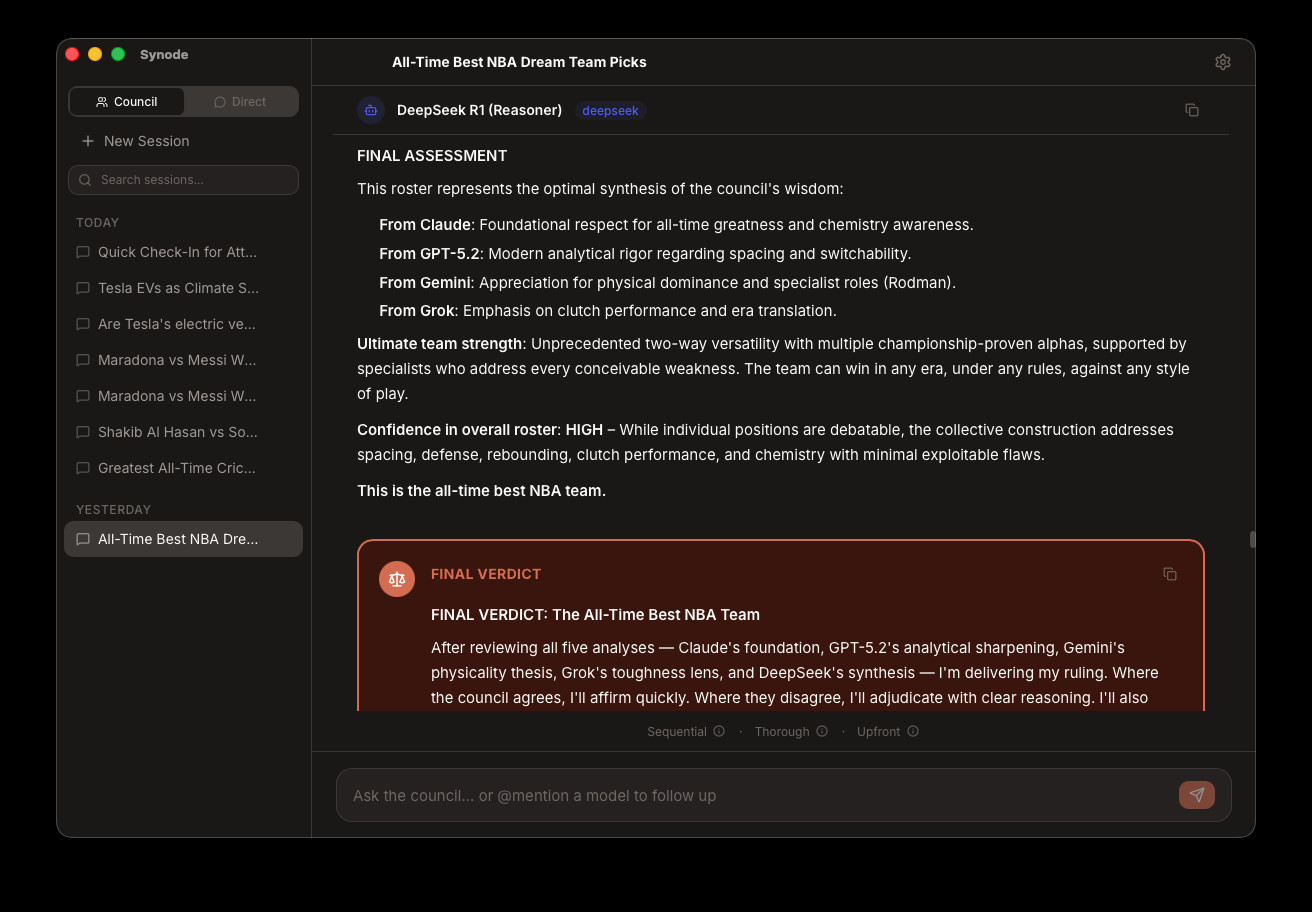This screenshot has height=912, width=1312.
Task: Open Quick Check-In session
Action: coord(177,252)
